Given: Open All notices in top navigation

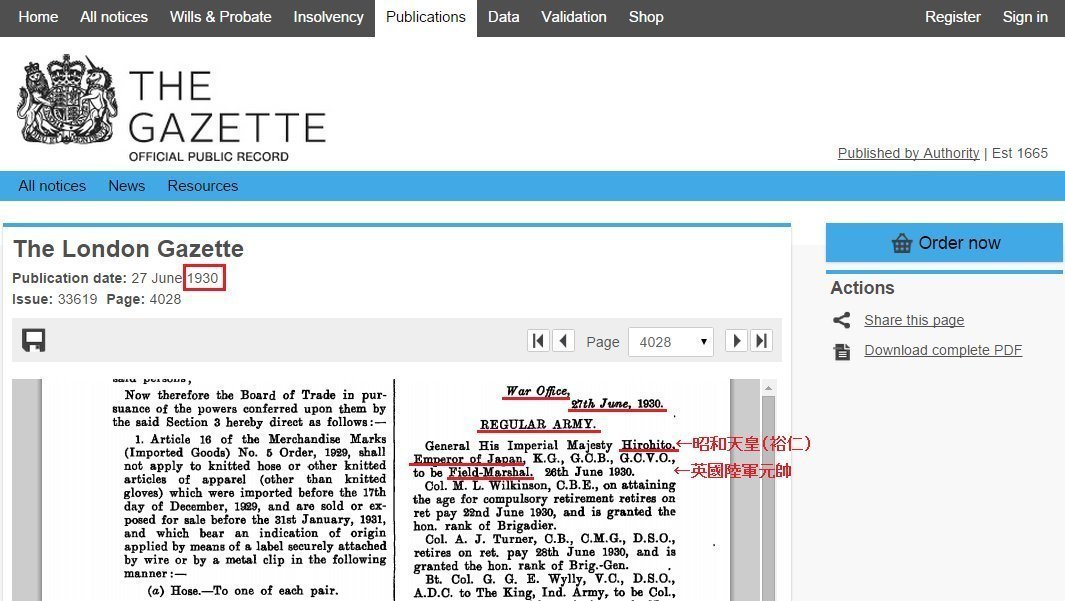Looking at the screenshot, I should pyautogui.click(x=113, y=17).
